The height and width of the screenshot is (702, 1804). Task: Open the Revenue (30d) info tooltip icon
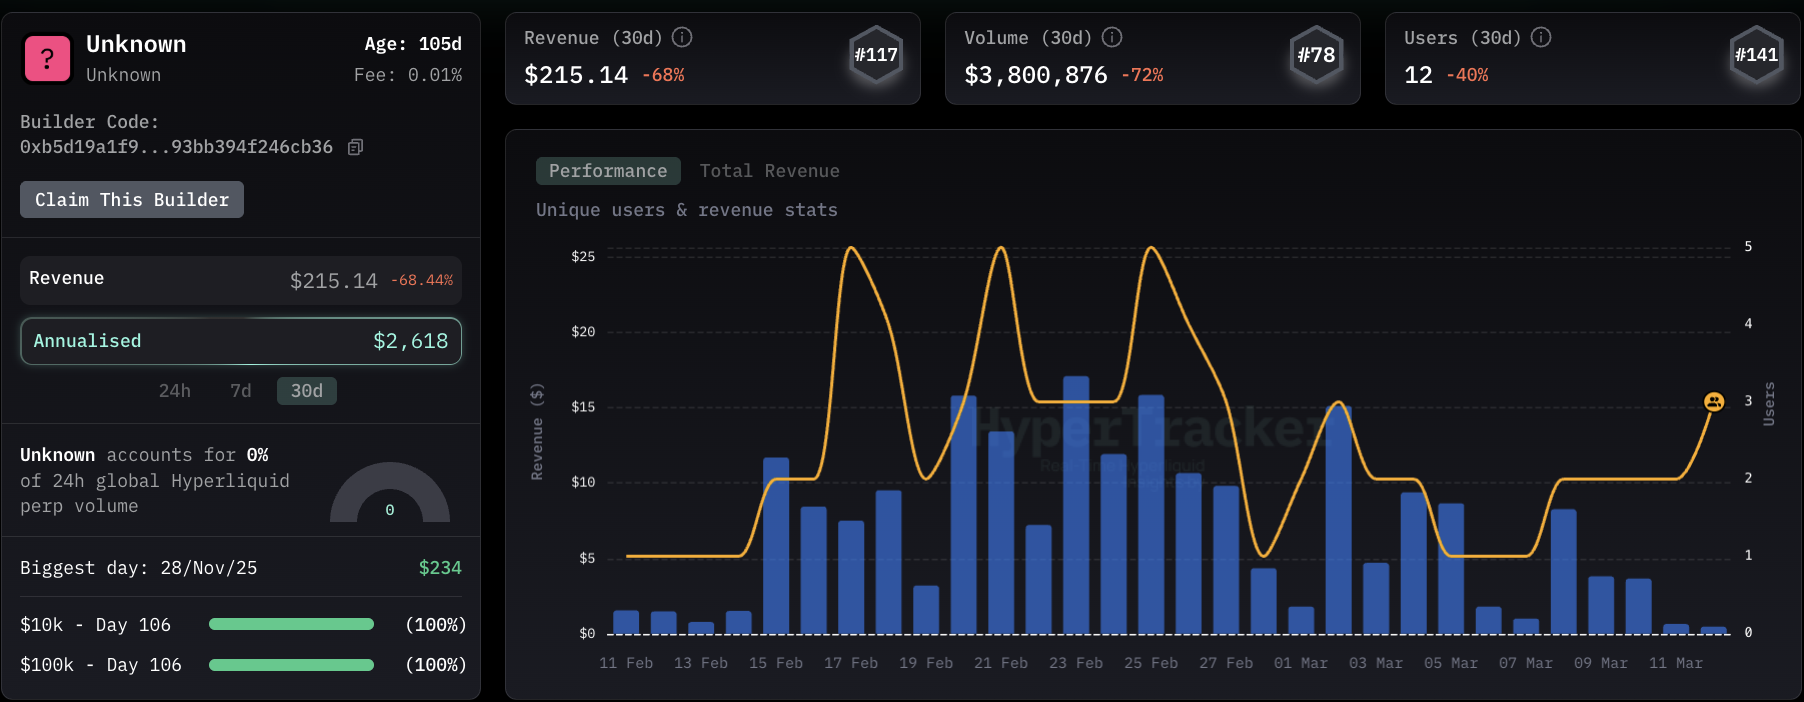click(682, 38)
